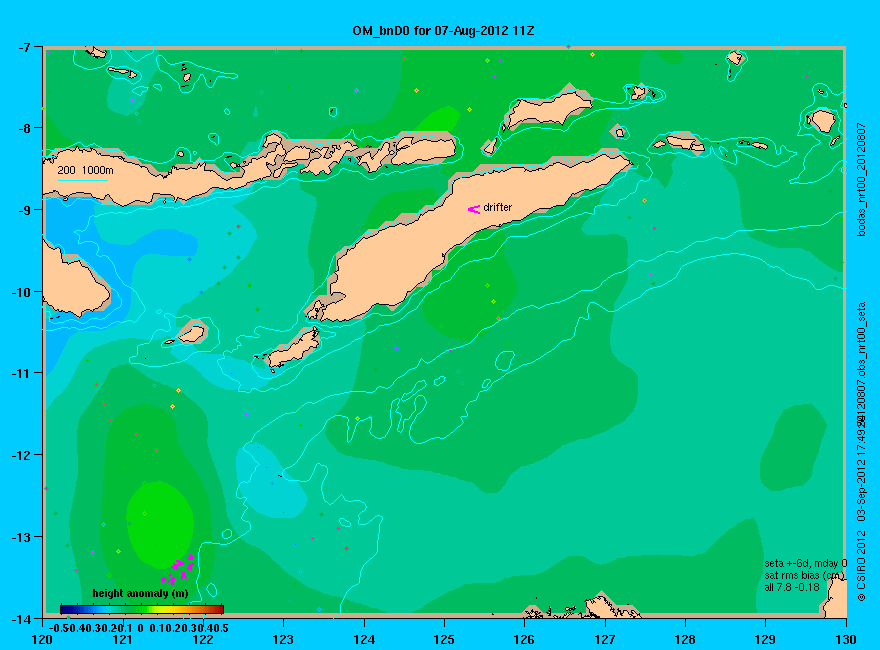Viewport: 880px width, 650px height.
Task: Click the 'all 7.8 -0.18' statistics line
Action: (792, 587)
